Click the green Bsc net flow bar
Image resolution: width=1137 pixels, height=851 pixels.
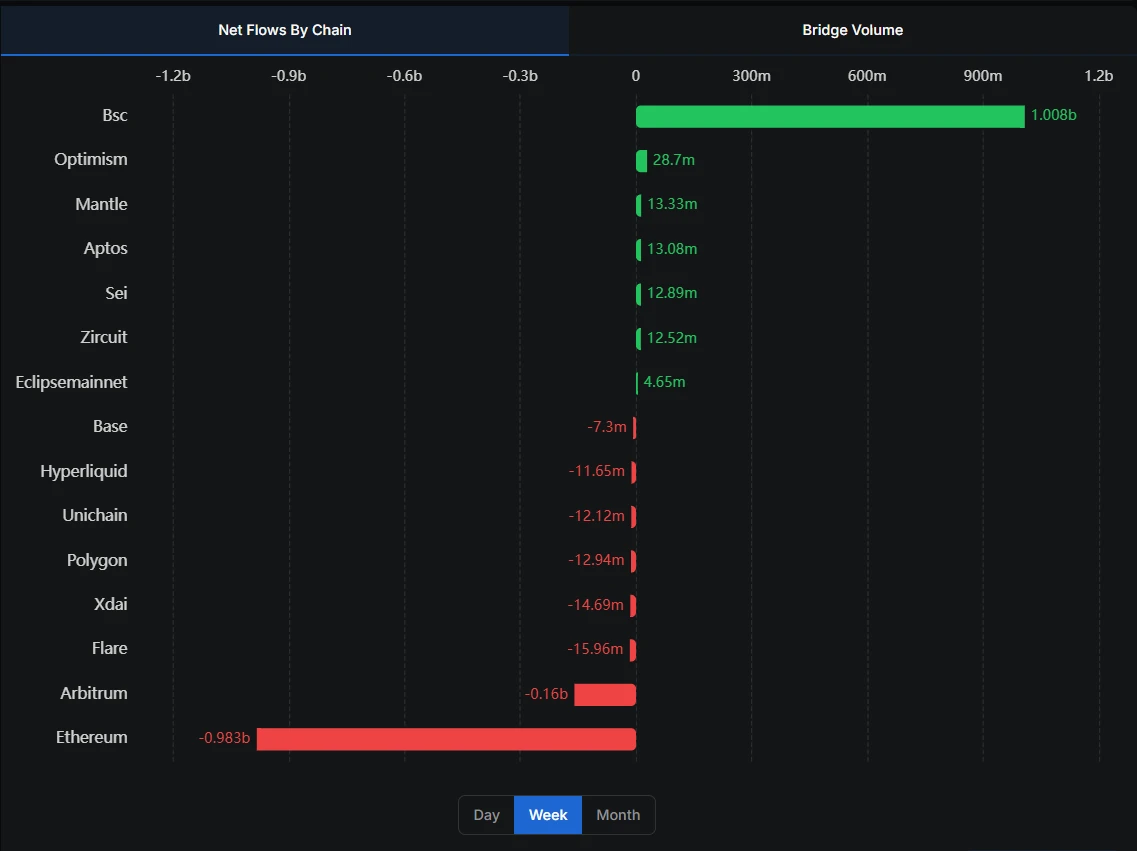(828, 115)
